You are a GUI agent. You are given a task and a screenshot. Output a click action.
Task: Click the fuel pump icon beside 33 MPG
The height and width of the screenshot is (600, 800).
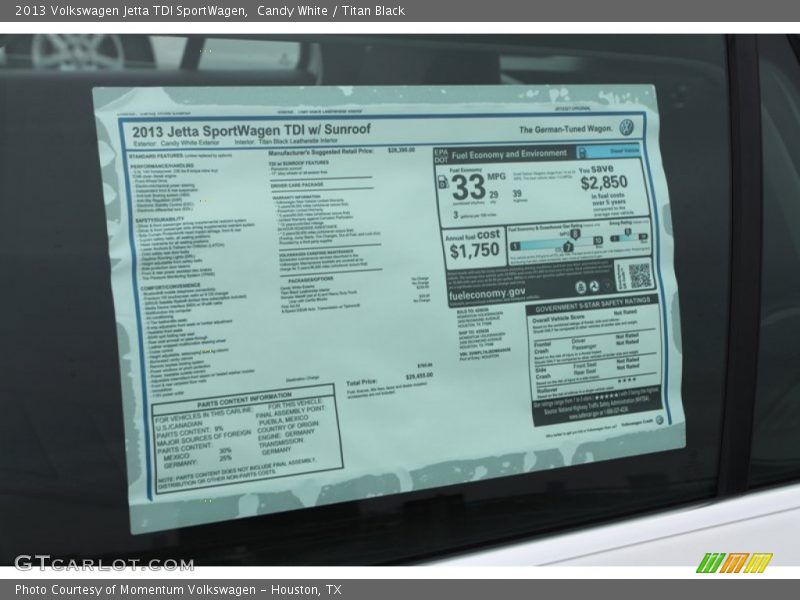pos(444,181)
